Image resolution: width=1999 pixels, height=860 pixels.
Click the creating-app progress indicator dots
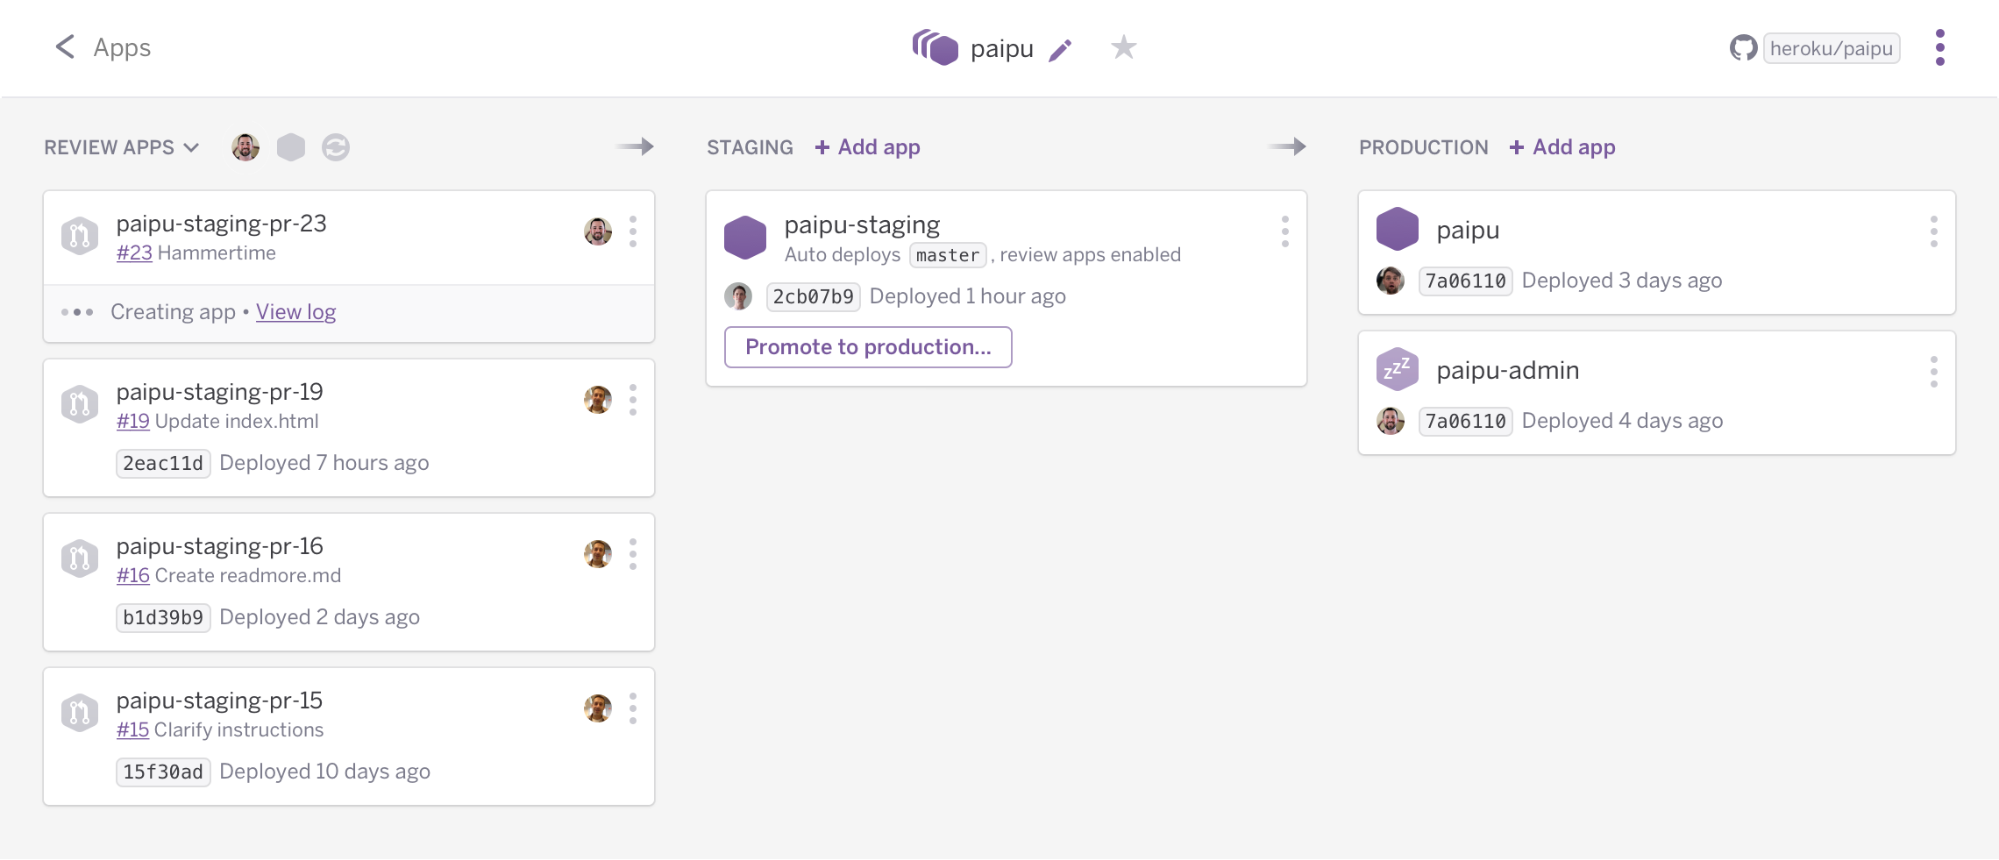pos(77,311)
